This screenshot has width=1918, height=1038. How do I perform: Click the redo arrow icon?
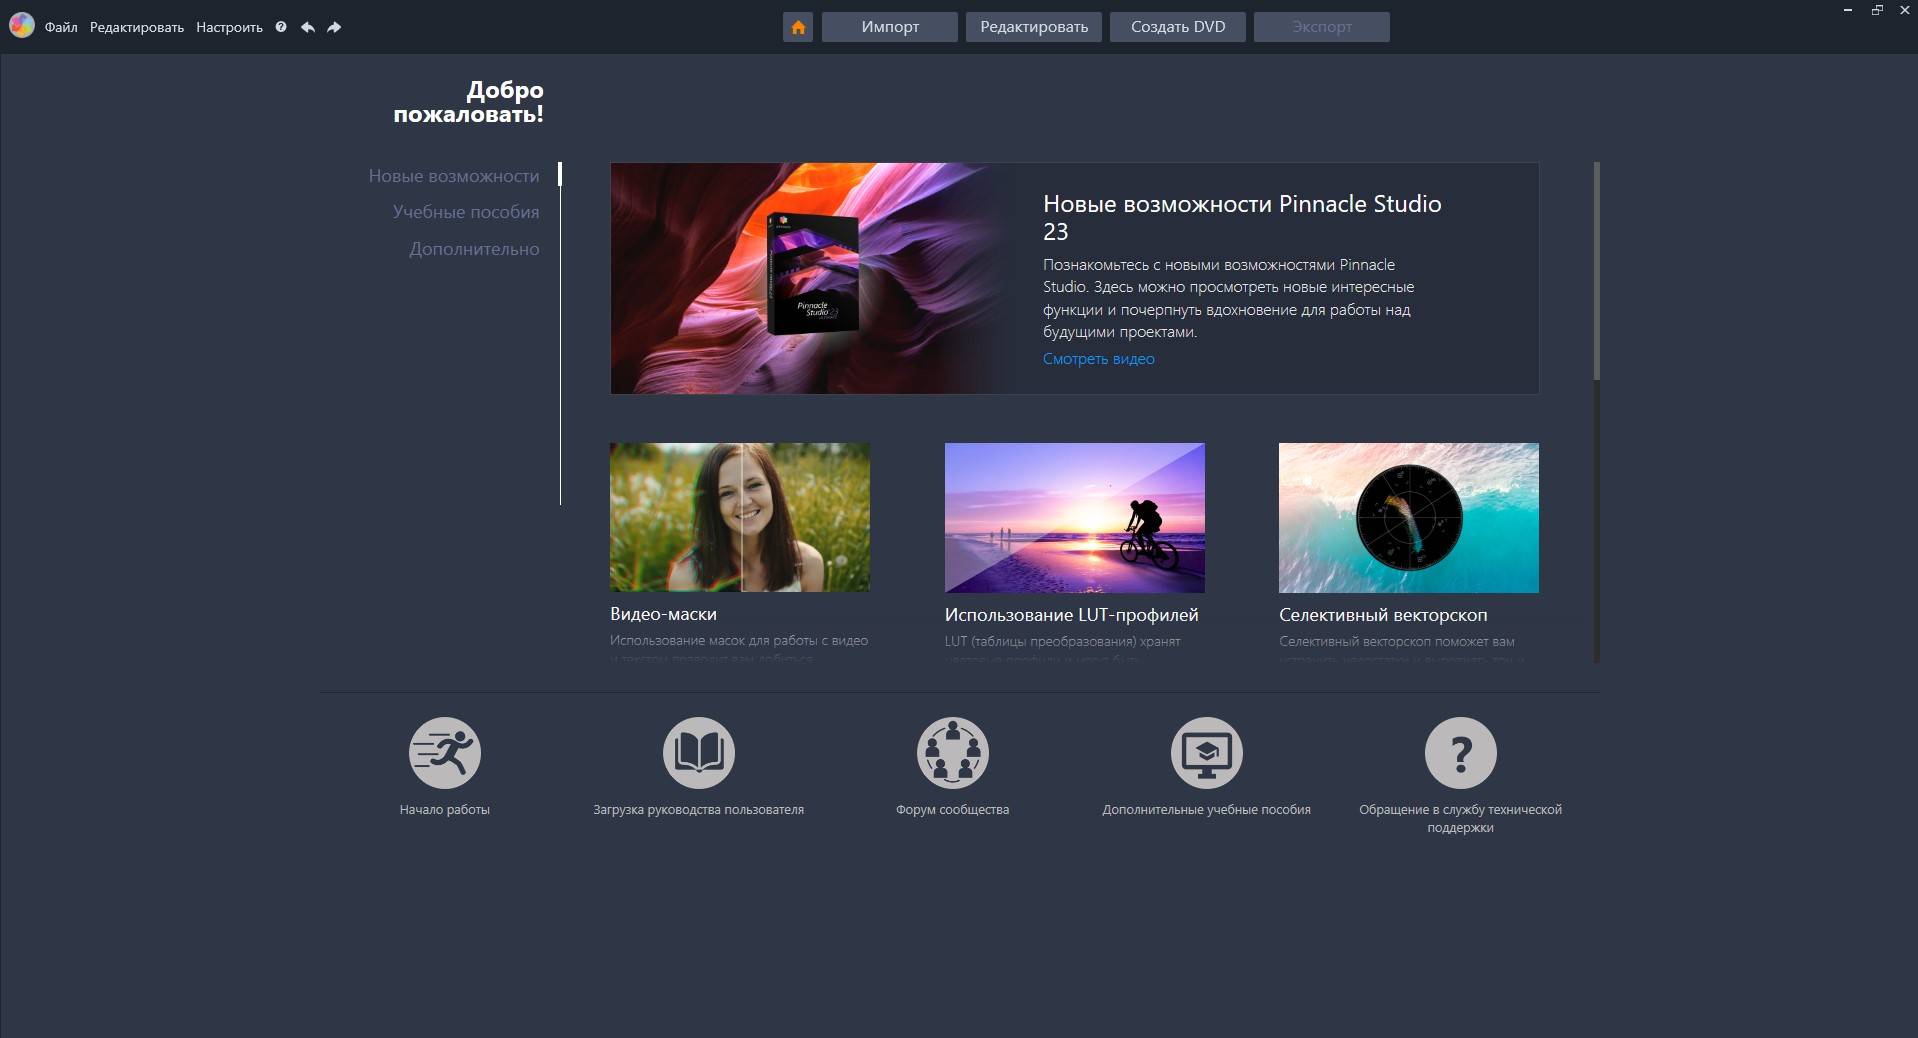point(334,27)
